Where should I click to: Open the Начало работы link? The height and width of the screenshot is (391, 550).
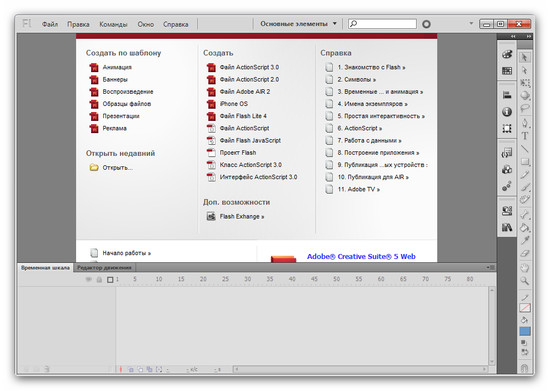pos(121,253)
